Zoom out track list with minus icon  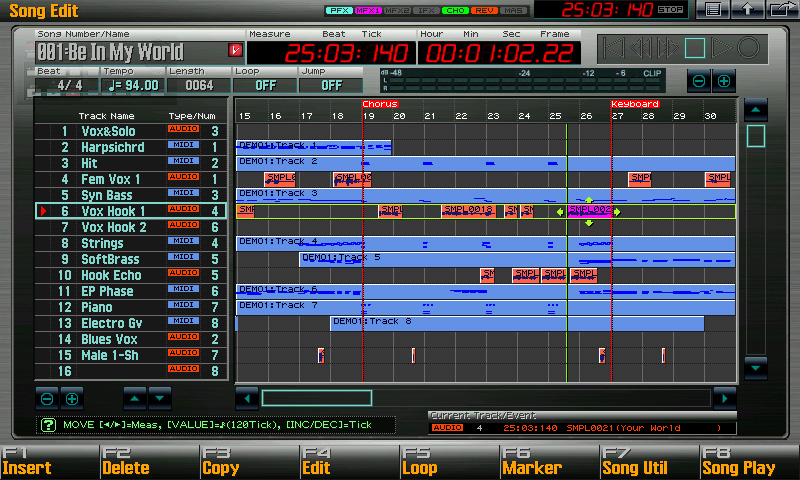pos(47,399)
